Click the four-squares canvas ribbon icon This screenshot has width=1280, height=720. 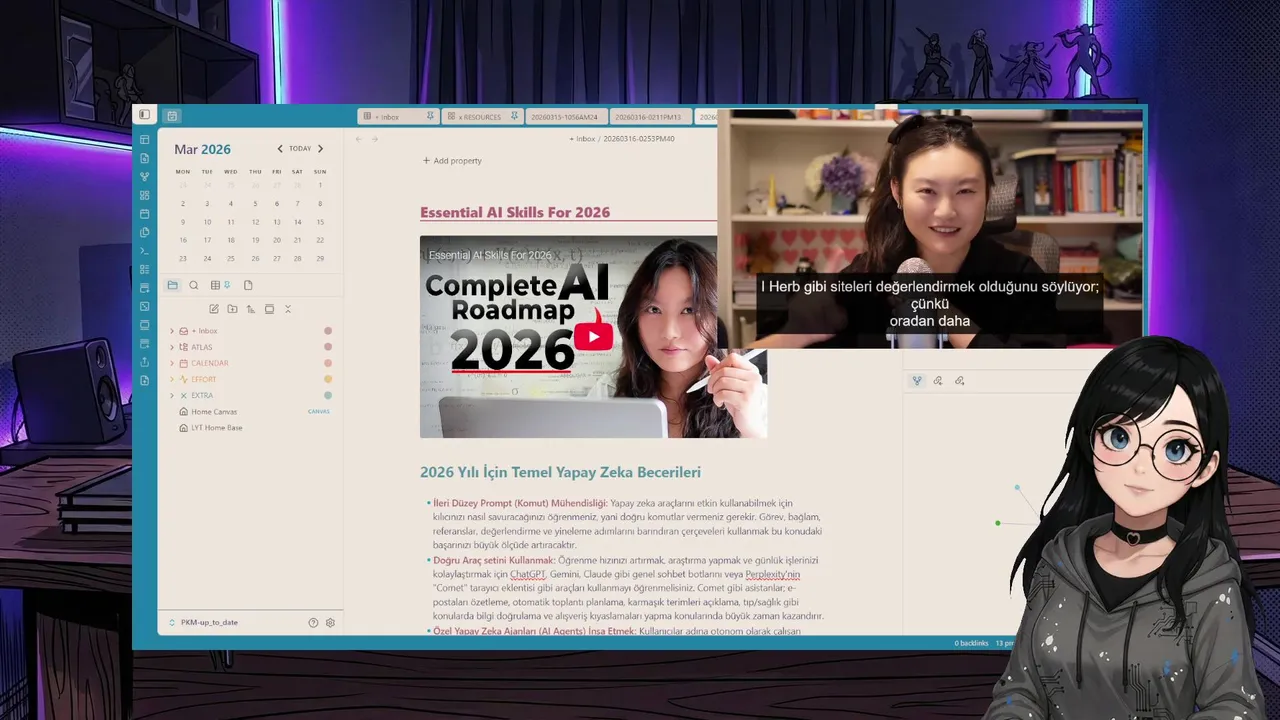coord(145,195)
